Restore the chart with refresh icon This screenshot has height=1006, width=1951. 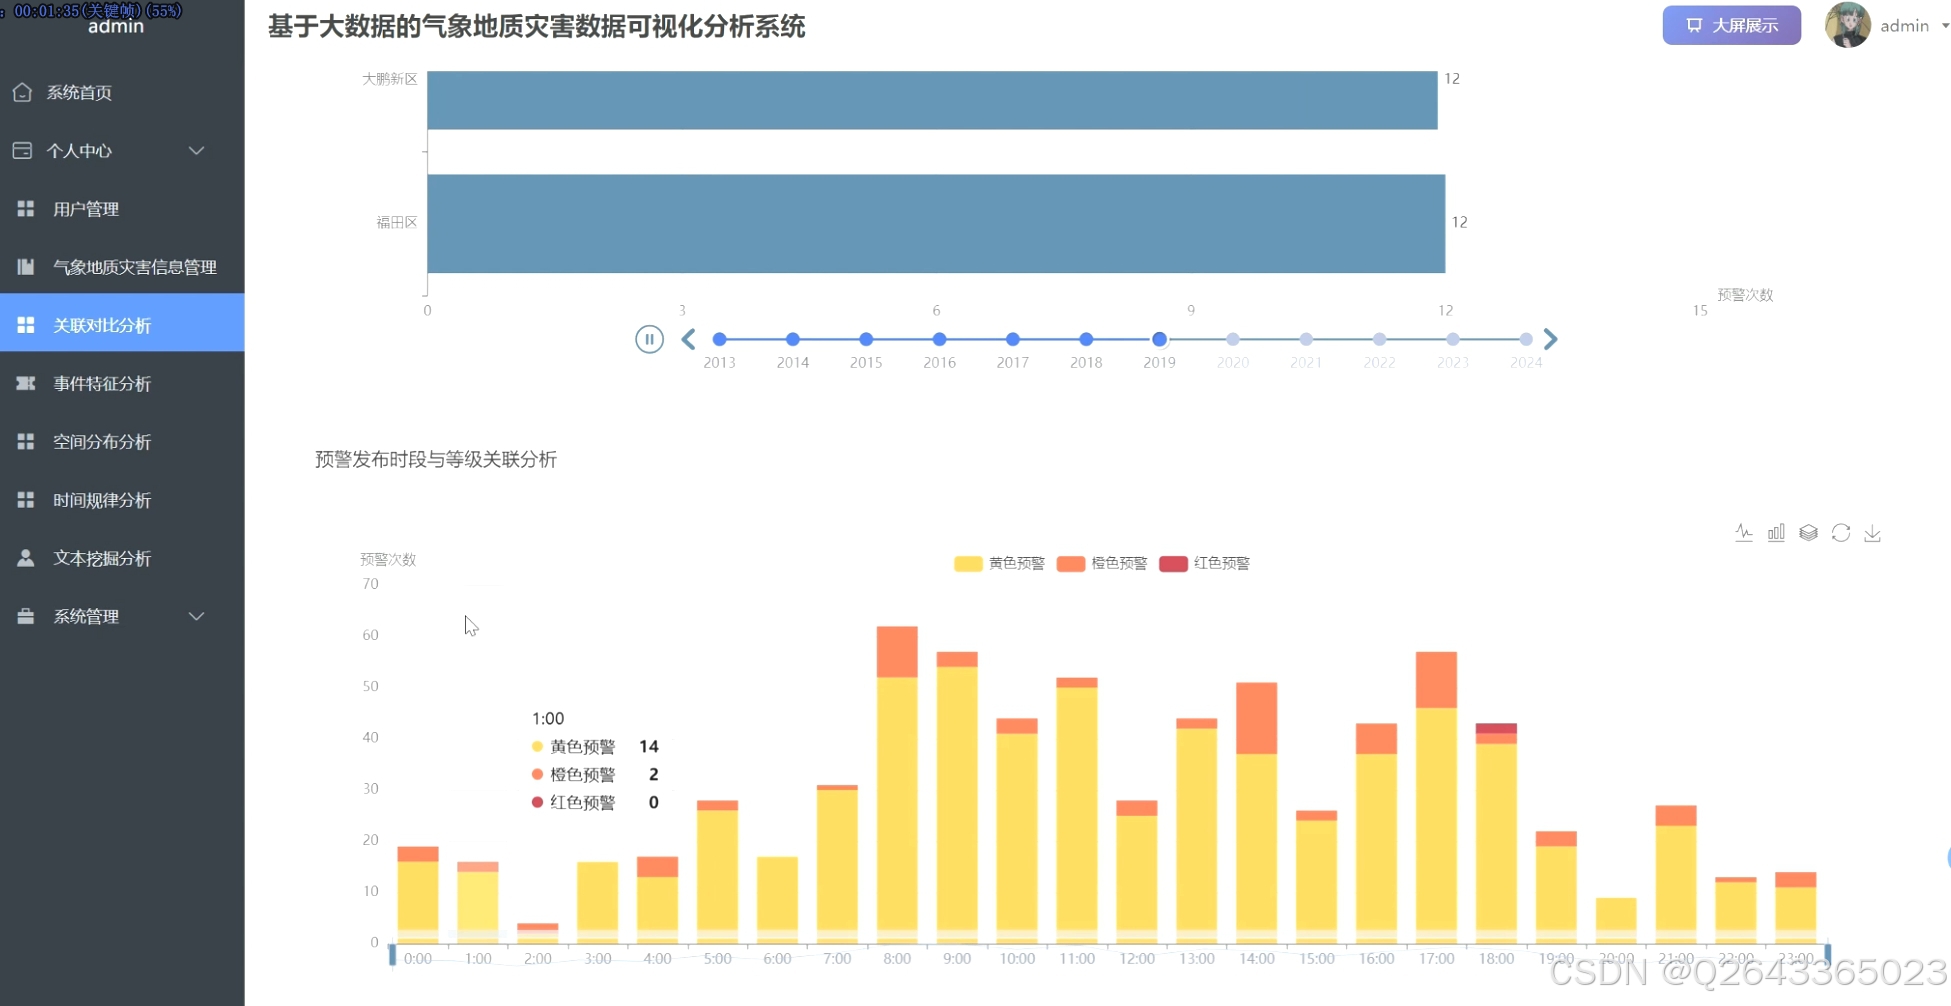pos(1841,533)
